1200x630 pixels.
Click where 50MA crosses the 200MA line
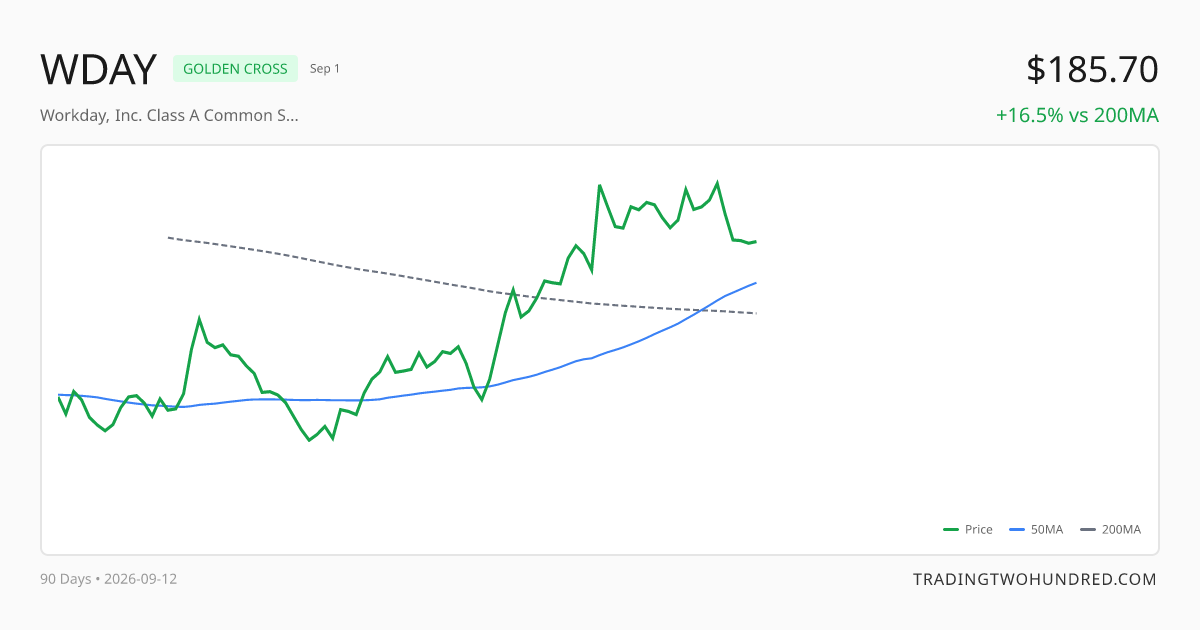coord(704,309)
